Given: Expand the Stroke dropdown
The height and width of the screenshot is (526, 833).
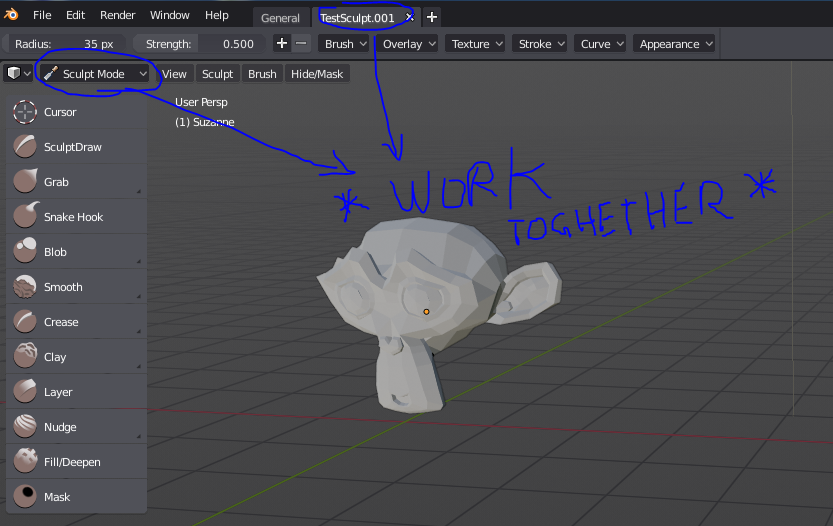Looking at the screenshot, I should click(x=539, y=44).
